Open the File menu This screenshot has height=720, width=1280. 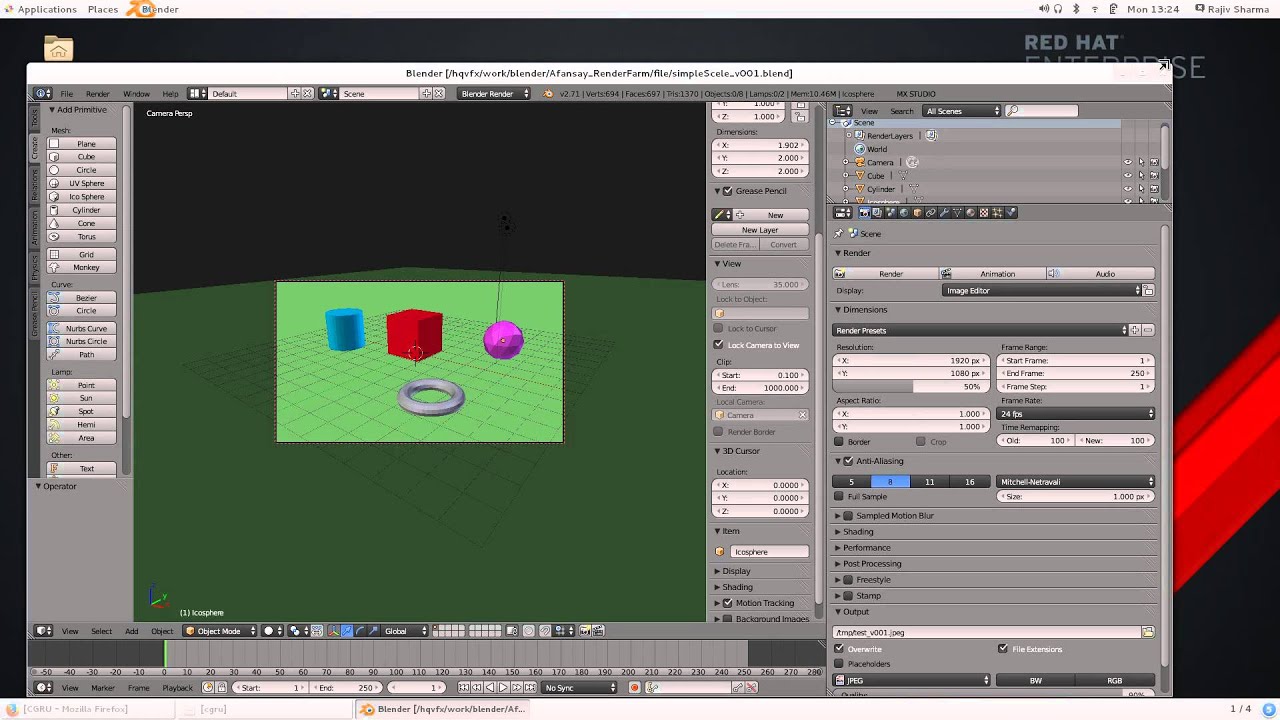pyautogui.click(x=66, y=93)
